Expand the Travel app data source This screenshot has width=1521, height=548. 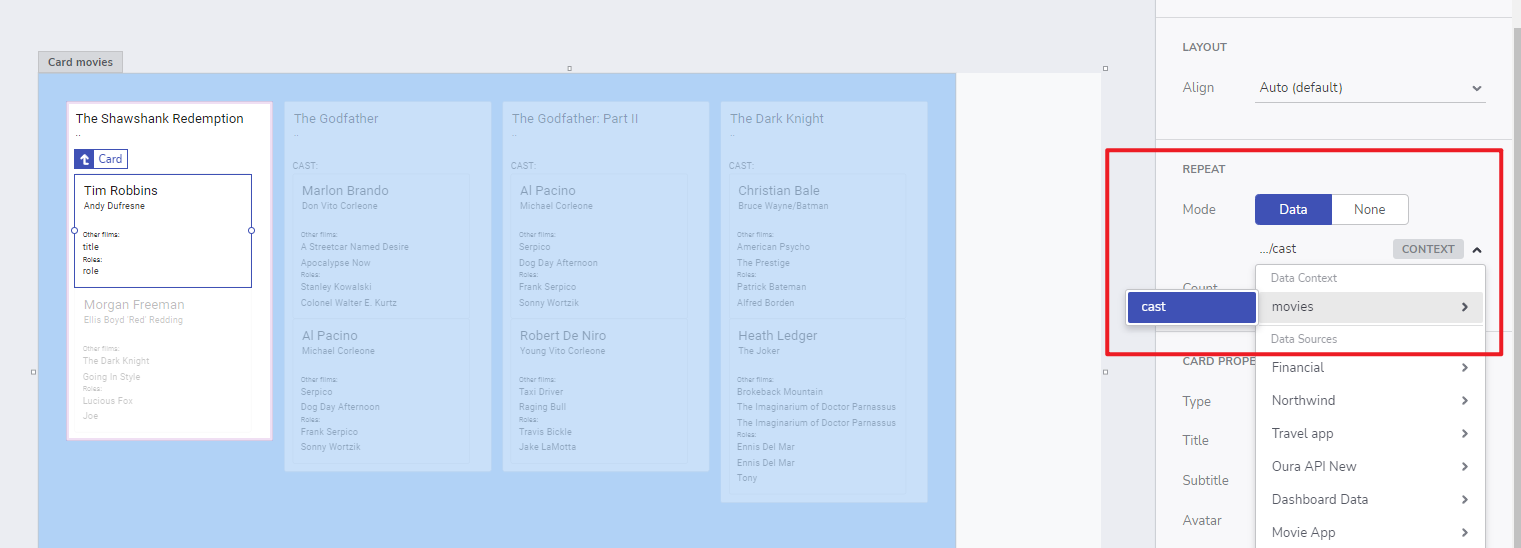coord(1369,434)
